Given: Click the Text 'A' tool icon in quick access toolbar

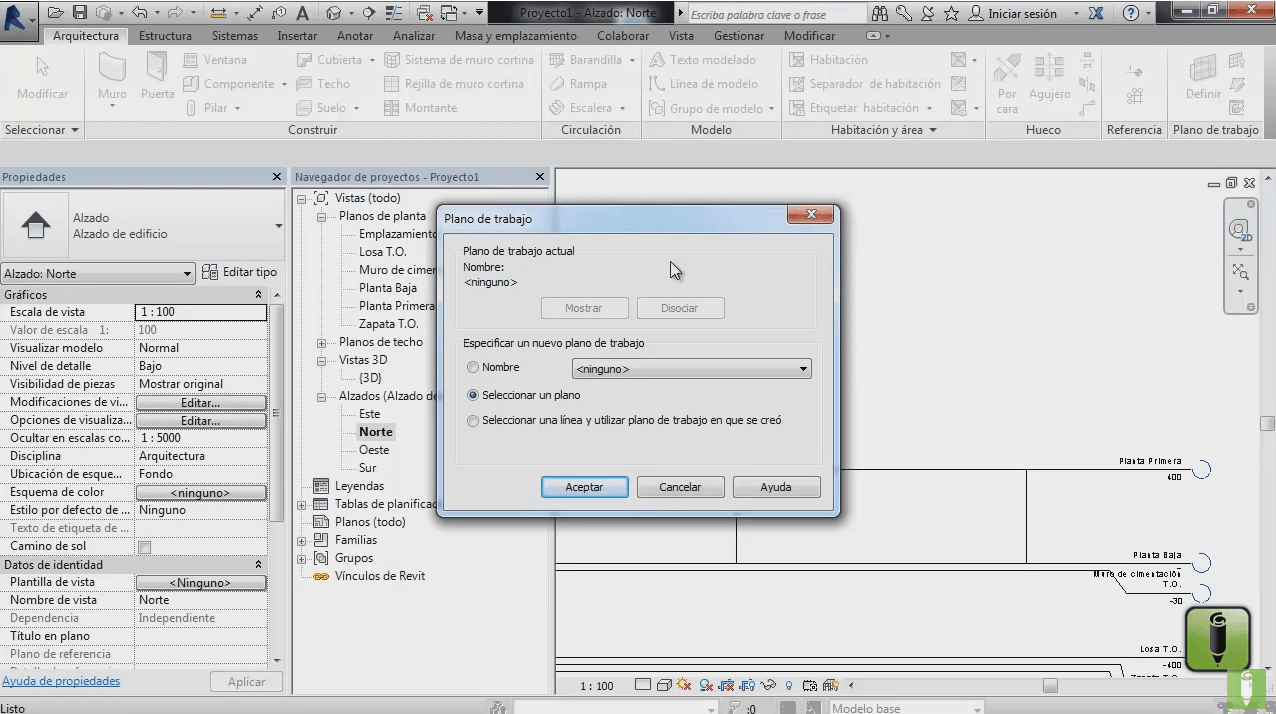Looking at the screenshot, I should 302,13.
